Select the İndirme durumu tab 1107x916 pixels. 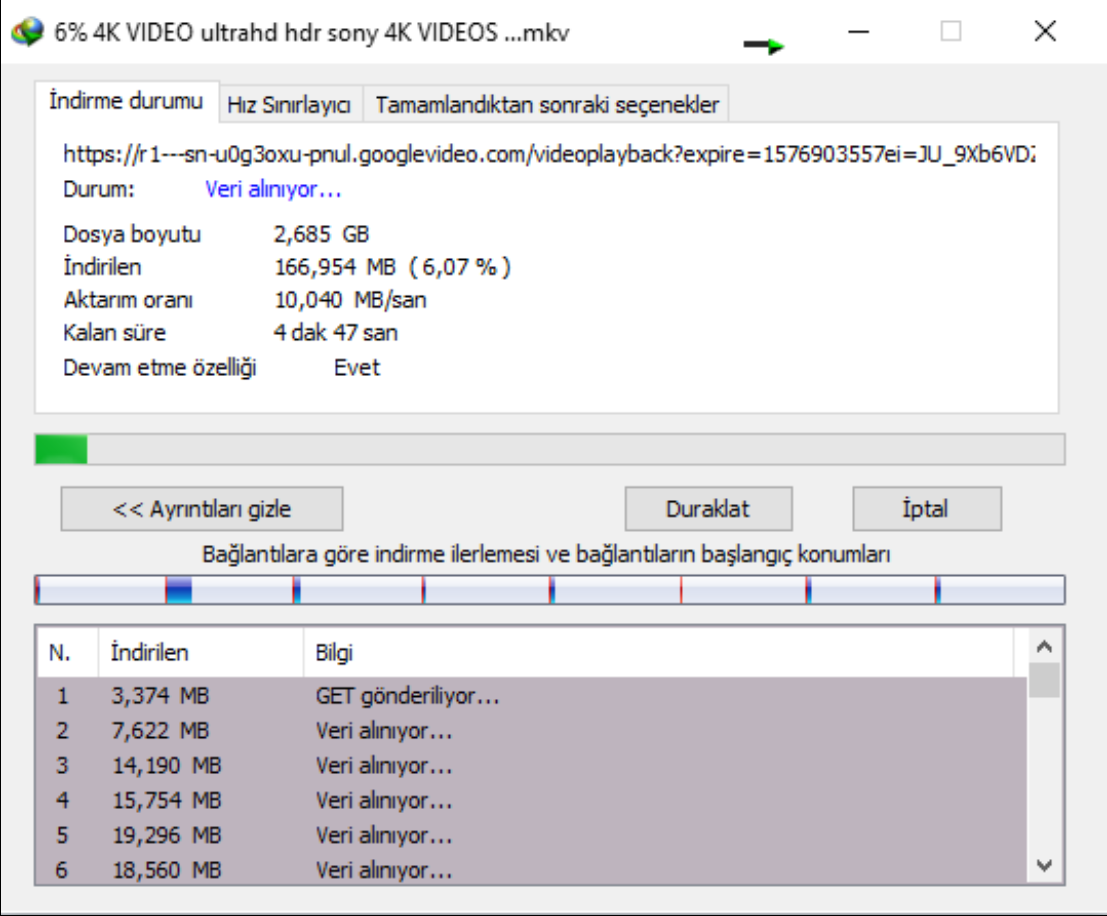126,102
